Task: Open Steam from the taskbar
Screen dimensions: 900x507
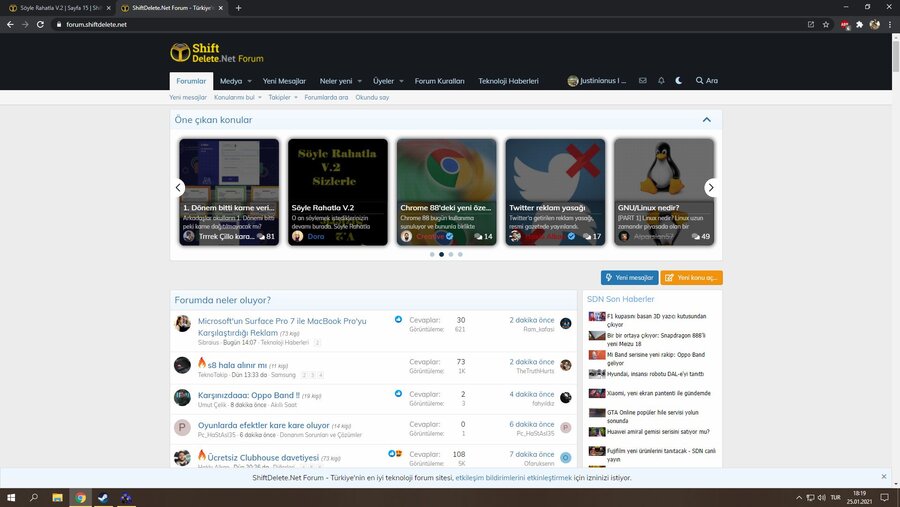Action: pos(103,498)
